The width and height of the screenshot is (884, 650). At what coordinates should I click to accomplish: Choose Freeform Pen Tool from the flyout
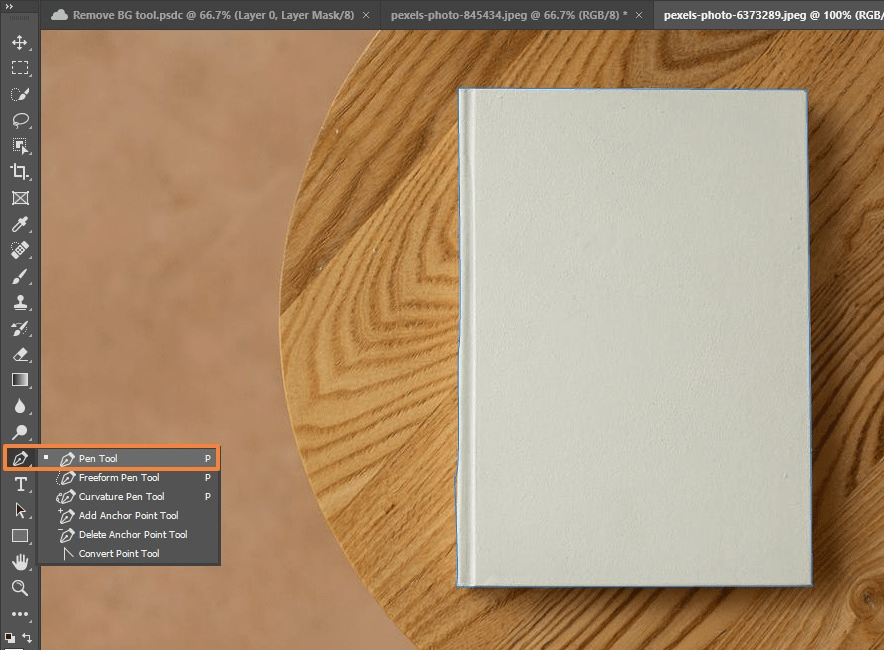119,478
